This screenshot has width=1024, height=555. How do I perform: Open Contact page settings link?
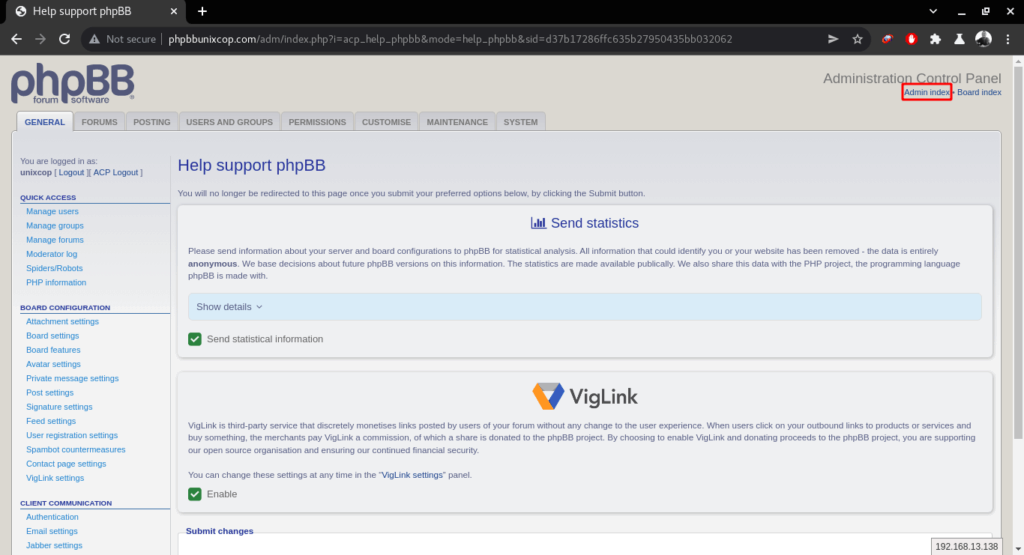click(x=66, y=464)
